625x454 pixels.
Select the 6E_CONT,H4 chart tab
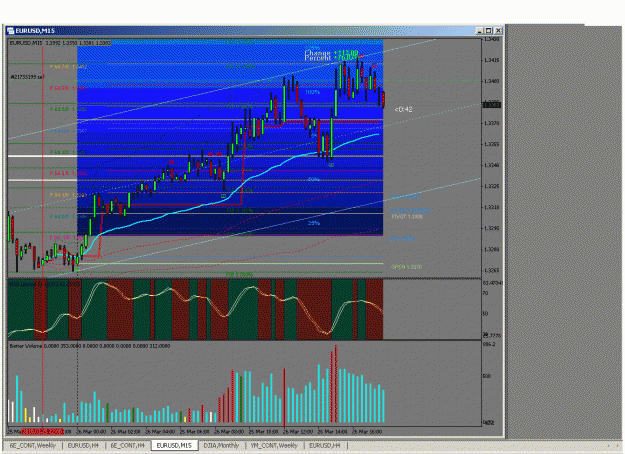tap(128, 445)
